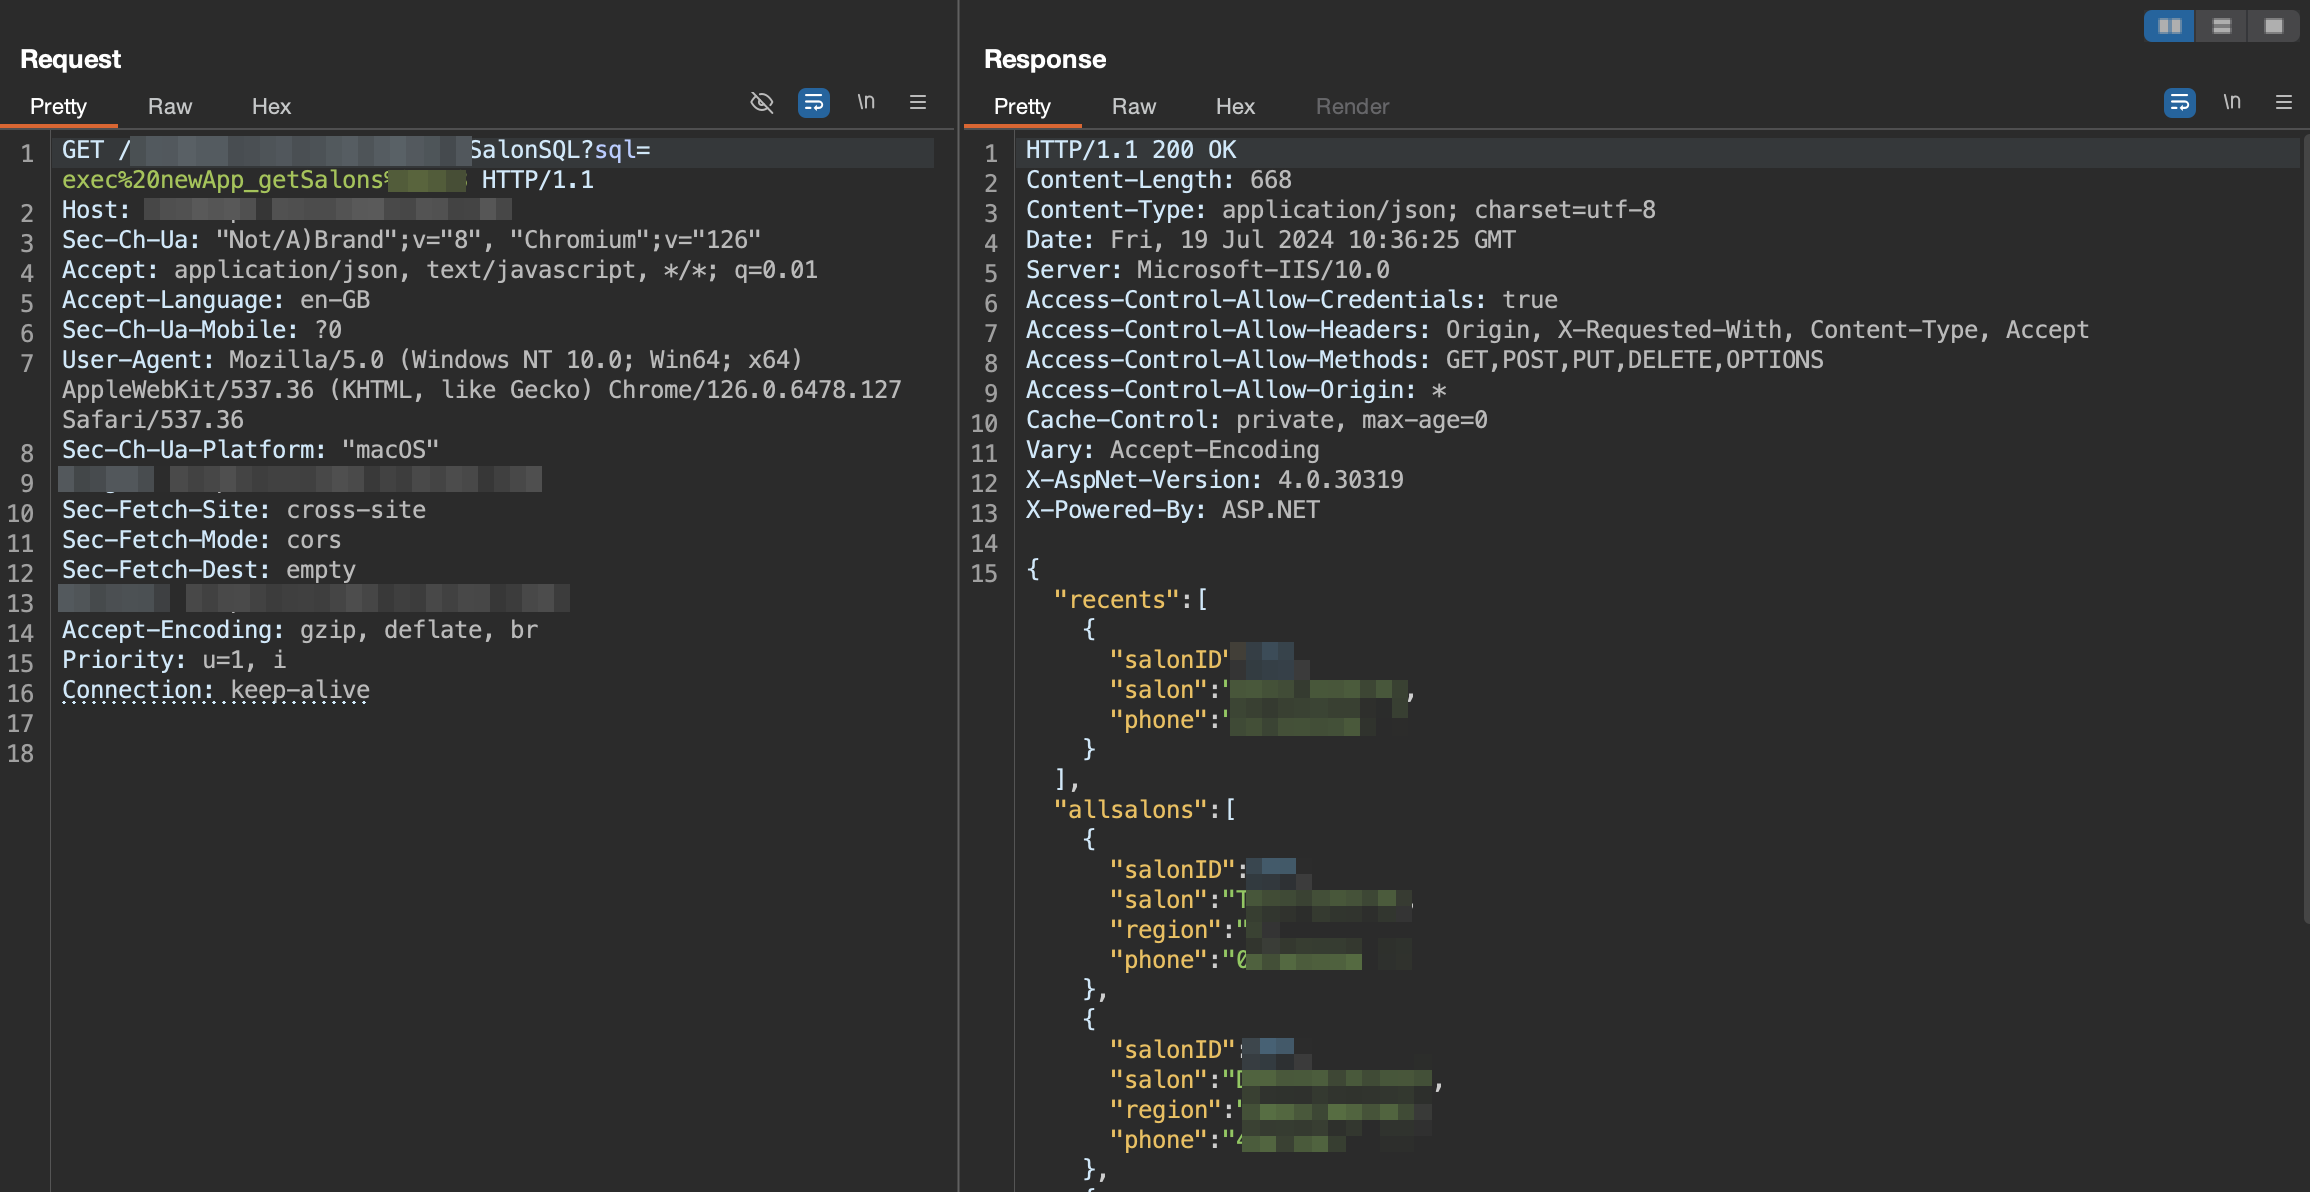The image size is (2310, 1192).
Task: Open Request pane hamburger options menu
Action: [917, 102]
